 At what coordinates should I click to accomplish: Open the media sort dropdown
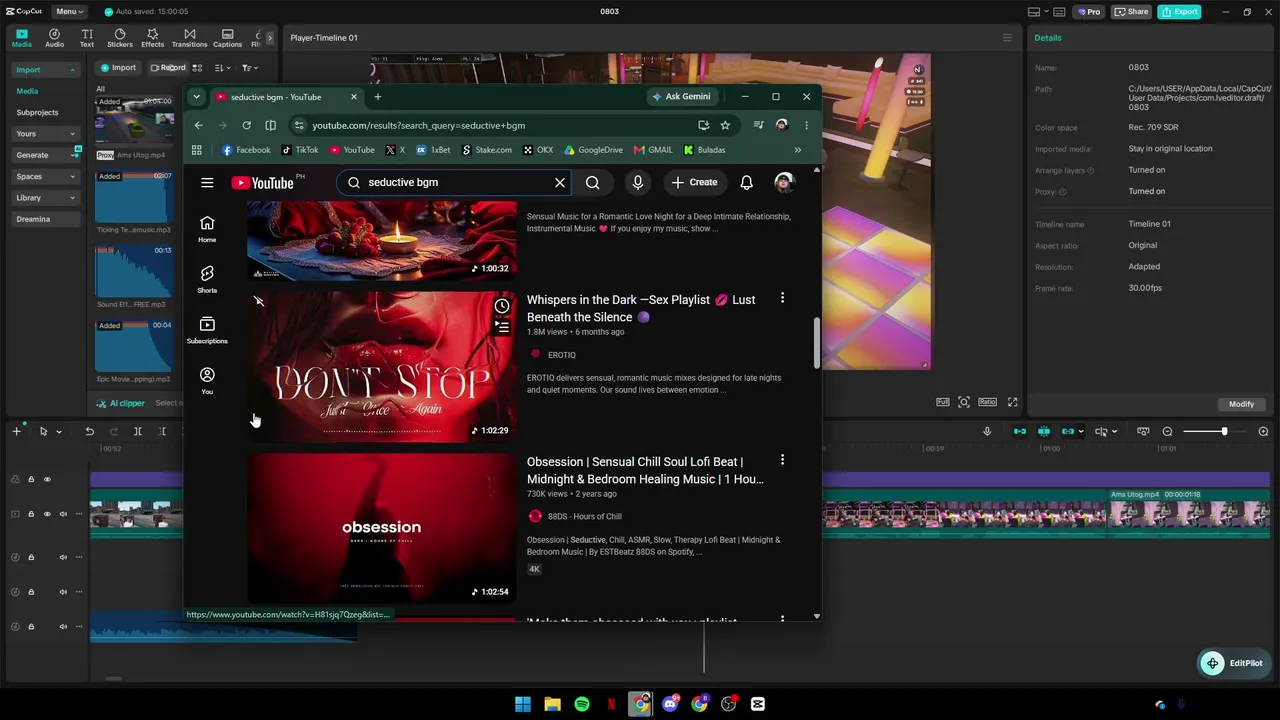[x=222, y=68]
